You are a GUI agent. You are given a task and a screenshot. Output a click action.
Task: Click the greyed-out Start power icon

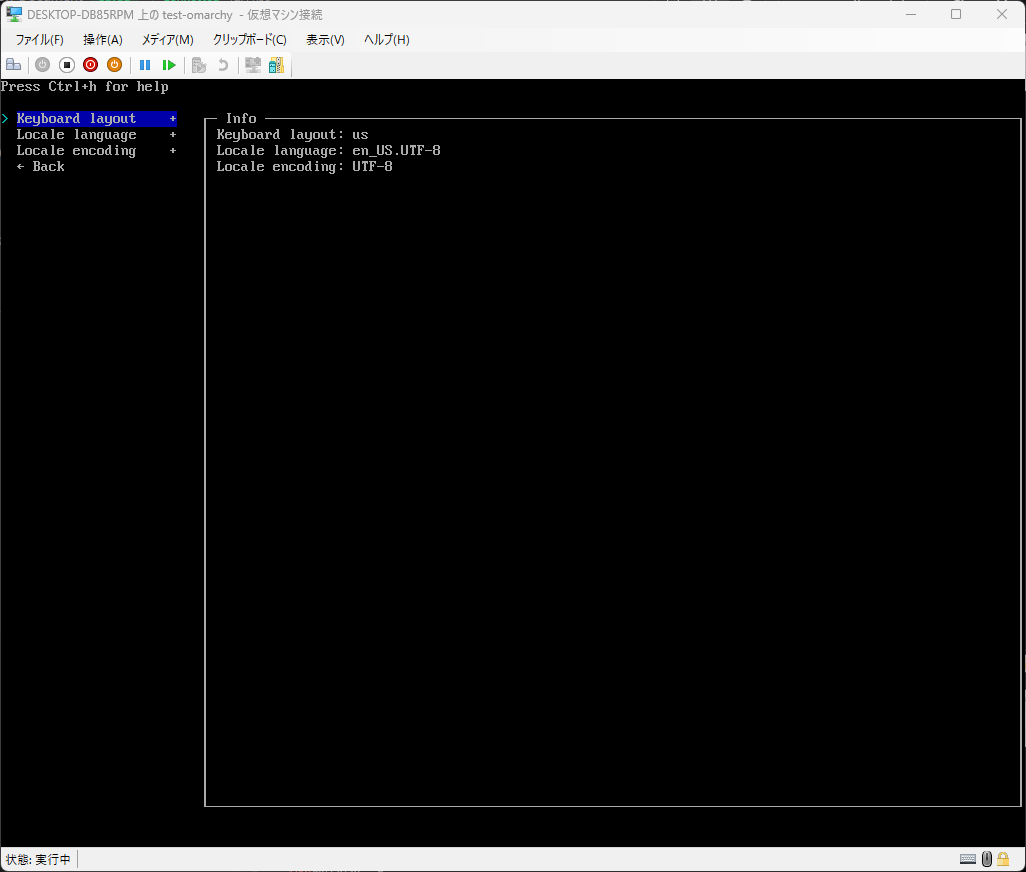43,65
